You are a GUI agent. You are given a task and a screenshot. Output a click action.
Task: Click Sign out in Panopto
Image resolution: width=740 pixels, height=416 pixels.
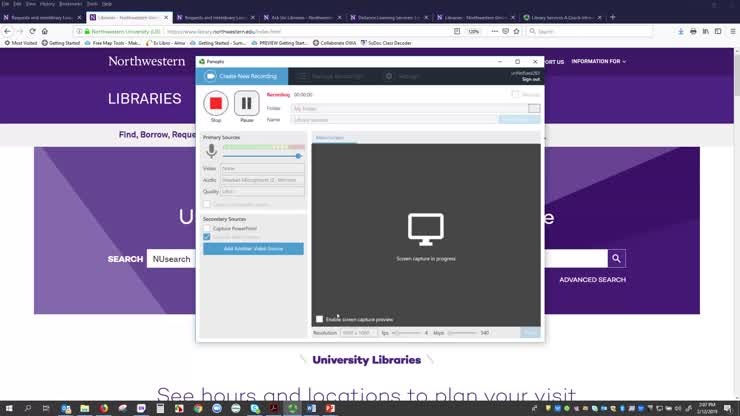(531, 79)
